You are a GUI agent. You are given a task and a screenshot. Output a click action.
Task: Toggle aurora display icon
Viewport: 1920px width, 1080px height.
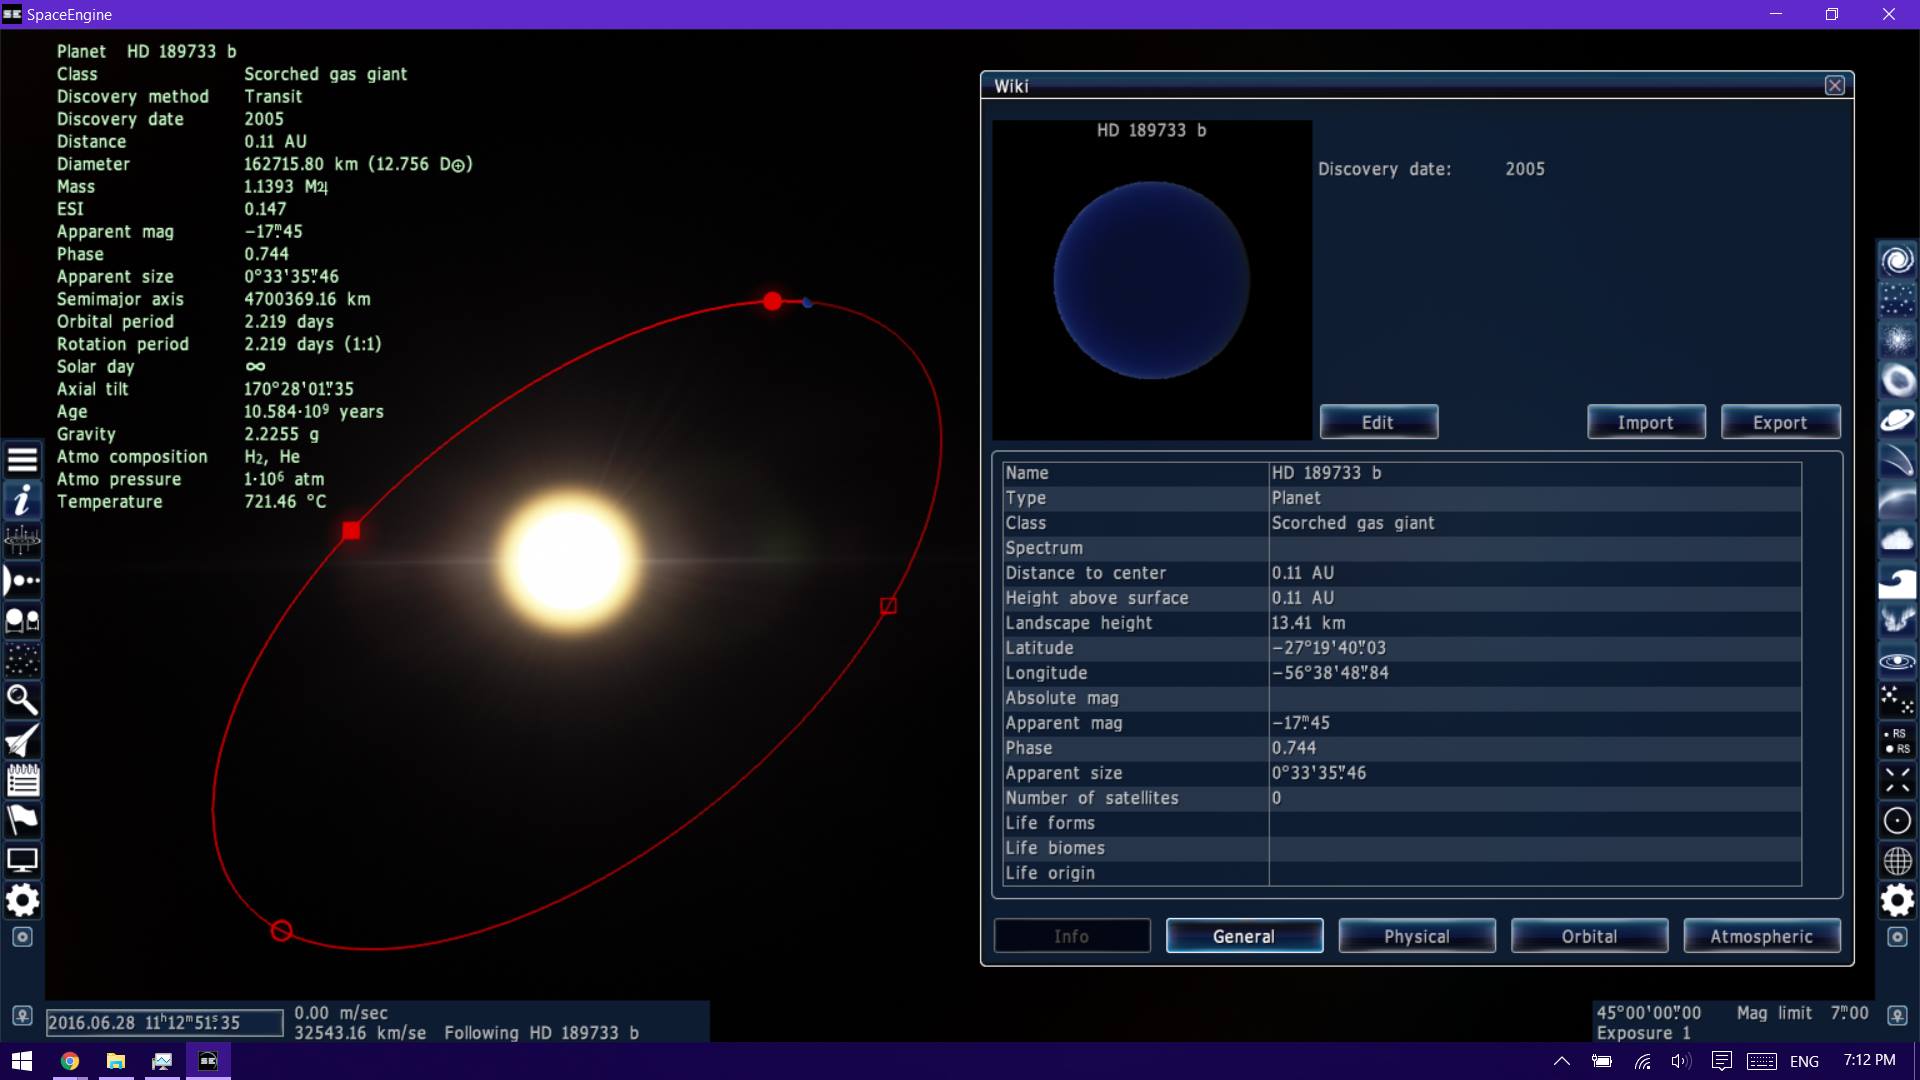click(x=1897, y=620)
